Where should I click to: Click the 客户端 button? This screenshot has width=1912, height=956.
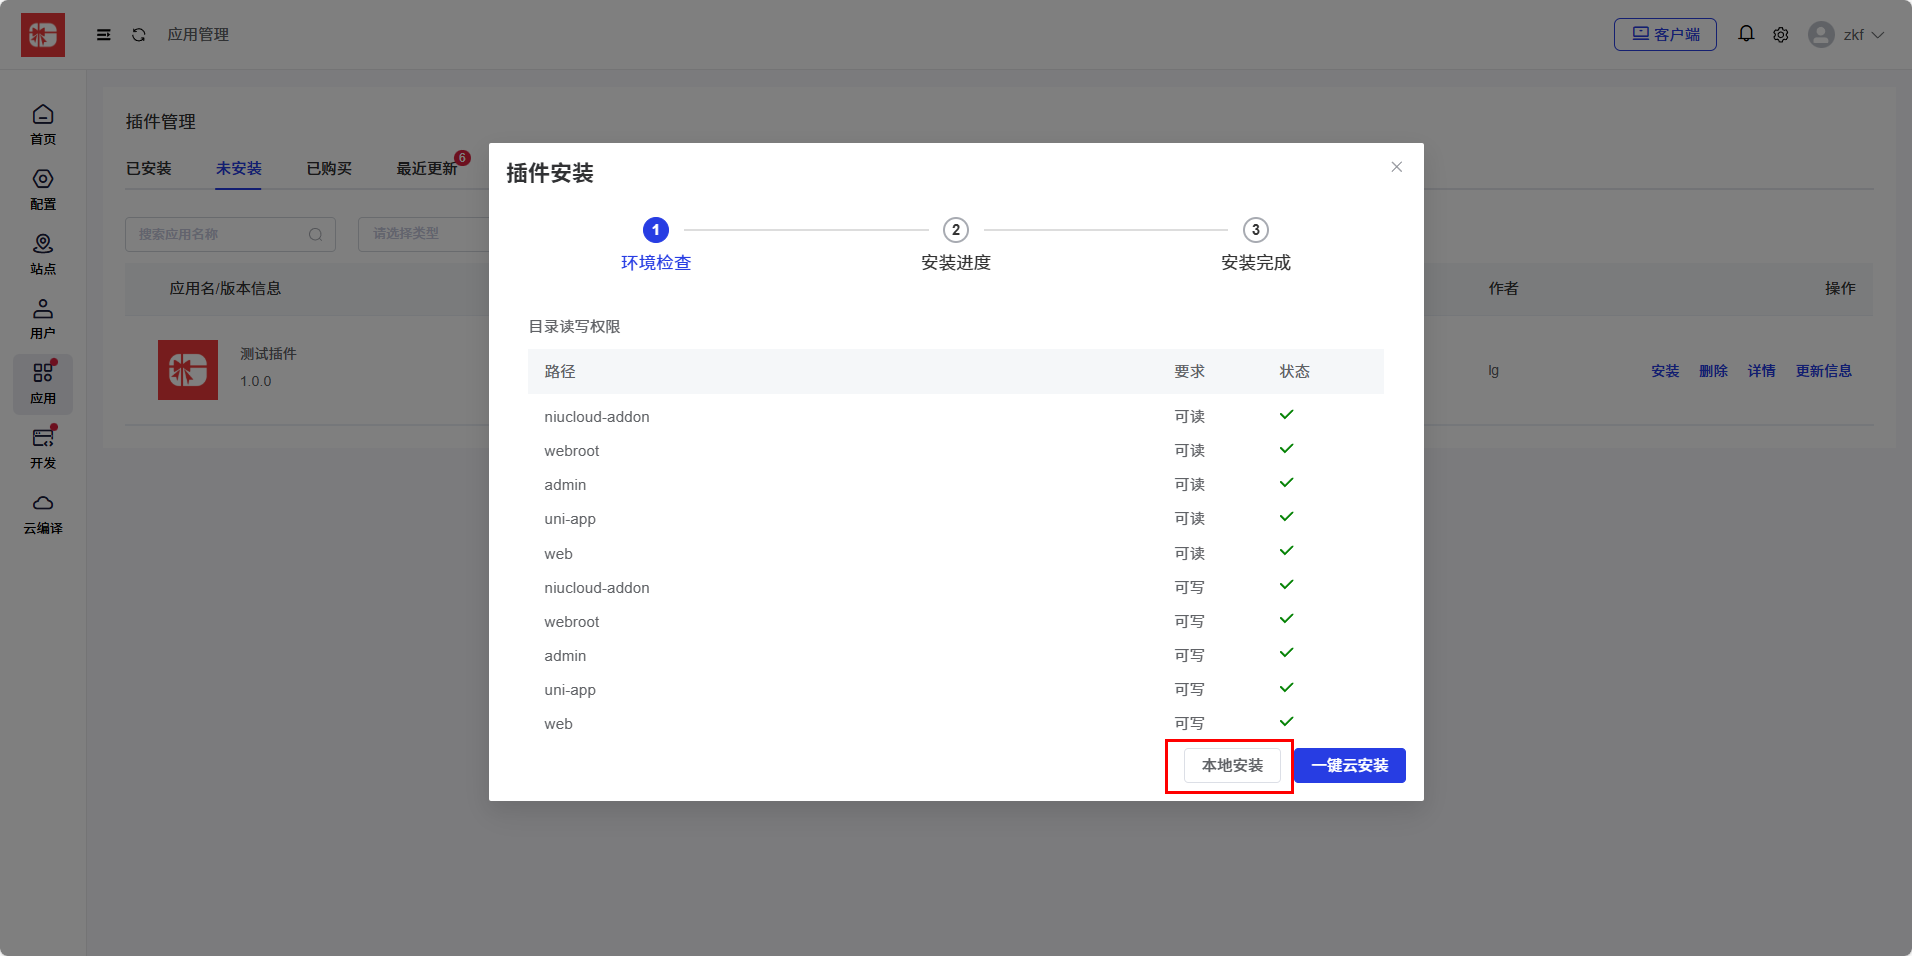pyautogui.click(x=1665, y=35)
